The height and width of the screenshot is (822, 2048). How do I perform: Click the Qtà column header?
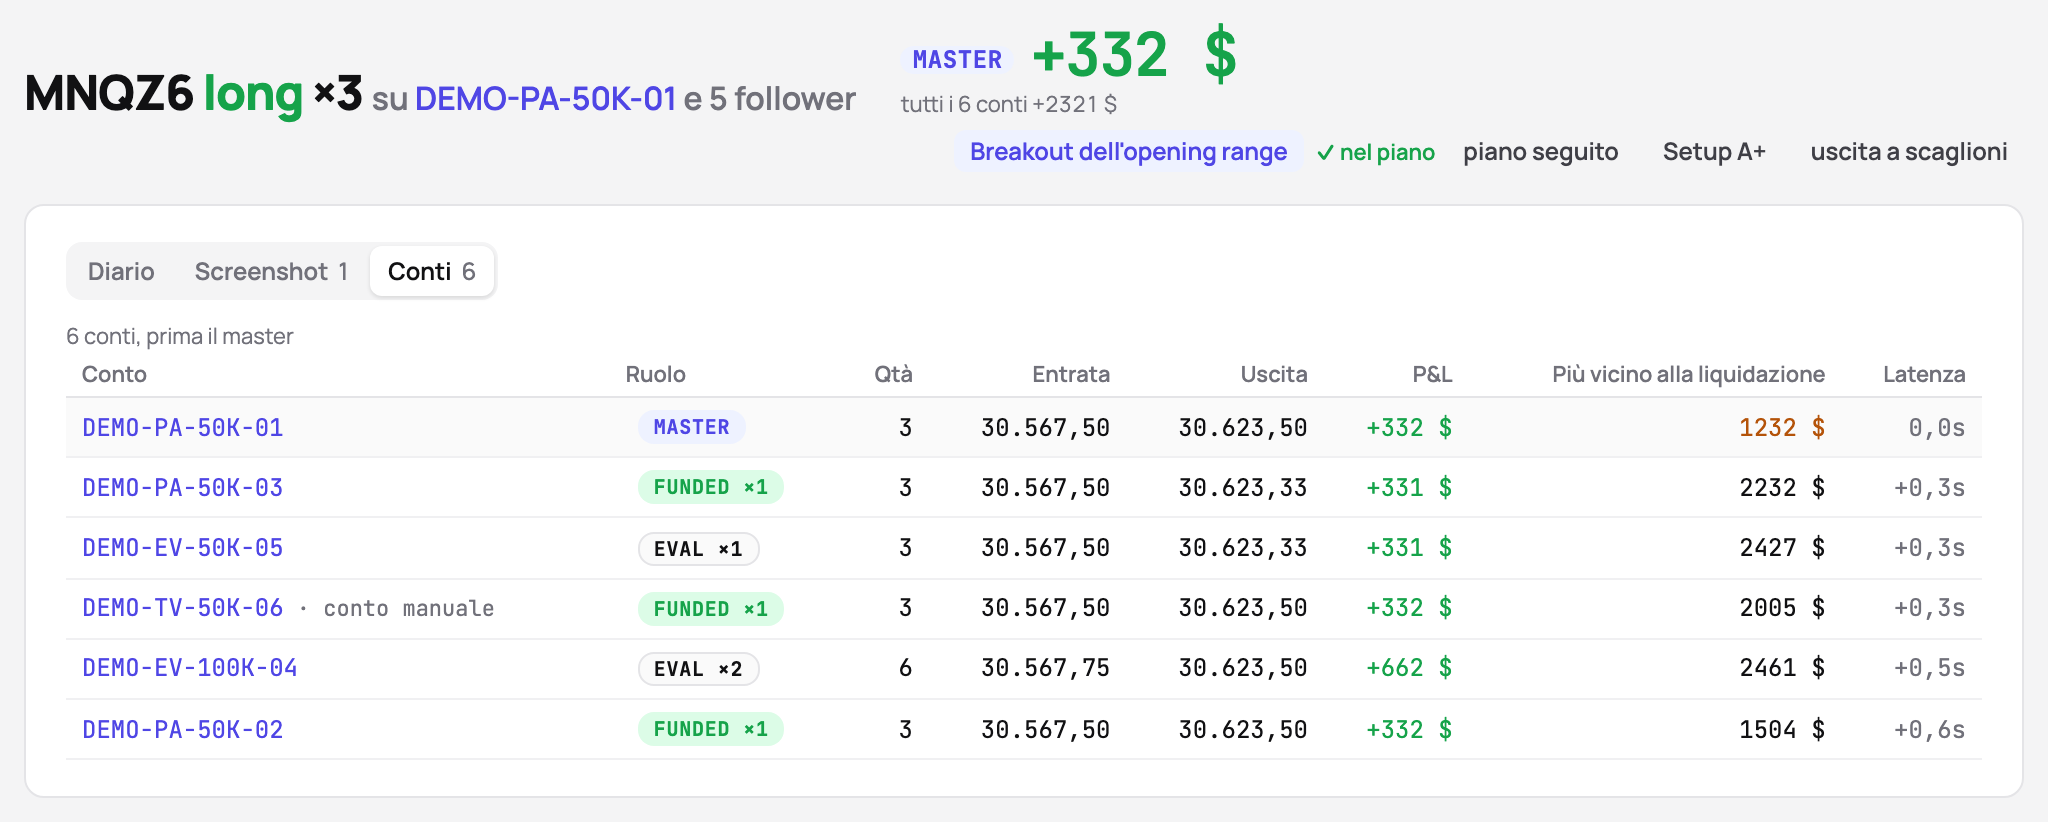[893, 374]
